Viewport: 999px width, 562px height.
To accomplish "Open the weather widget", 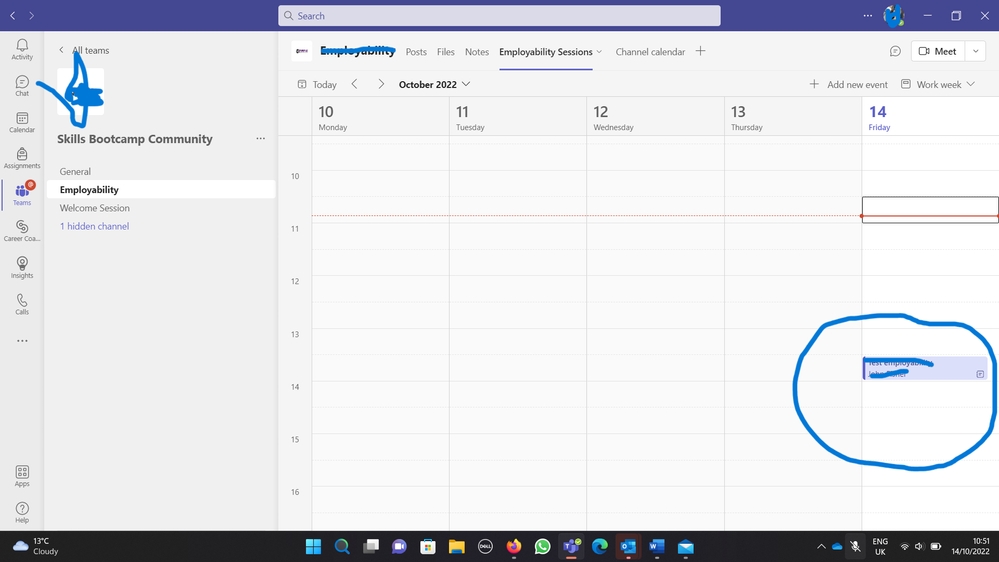I will tap(37, 546).
